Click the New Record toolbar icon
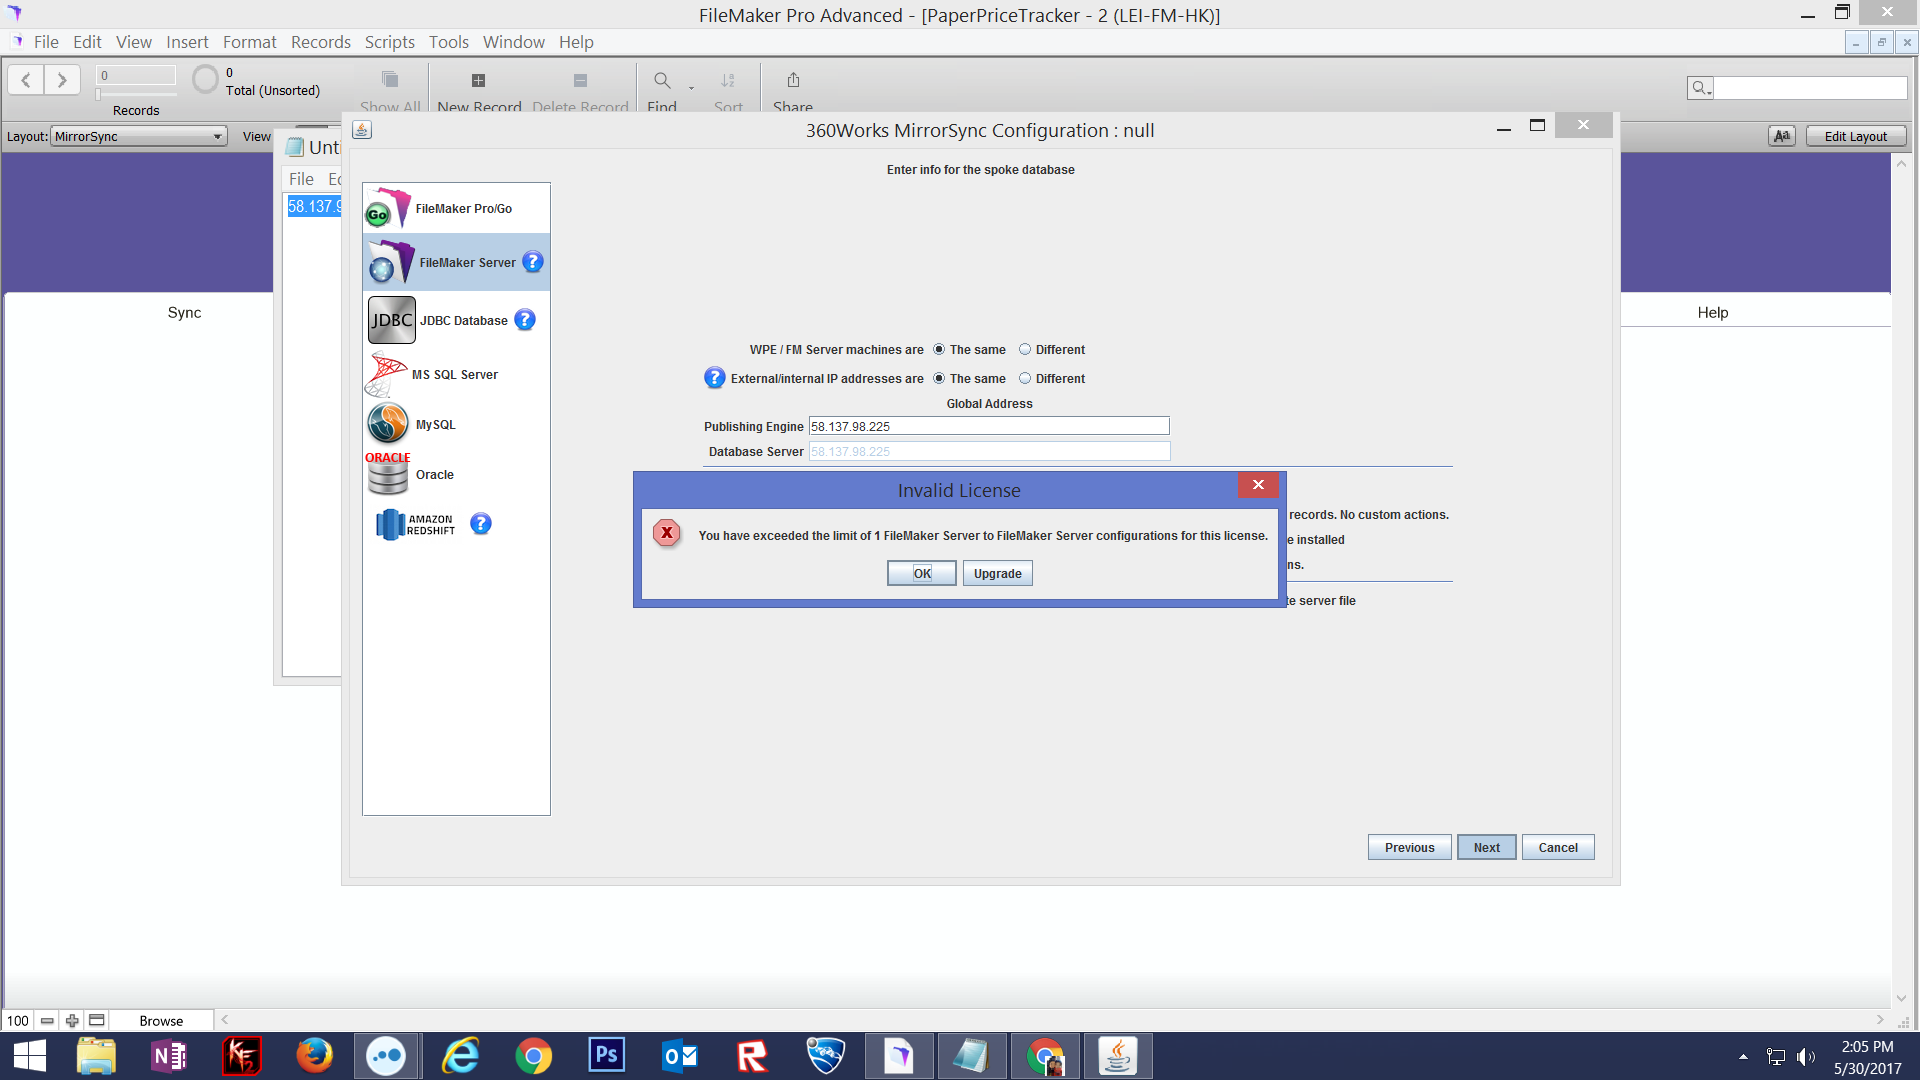This screenshot has height=1080, width=1920. point(478,80)
